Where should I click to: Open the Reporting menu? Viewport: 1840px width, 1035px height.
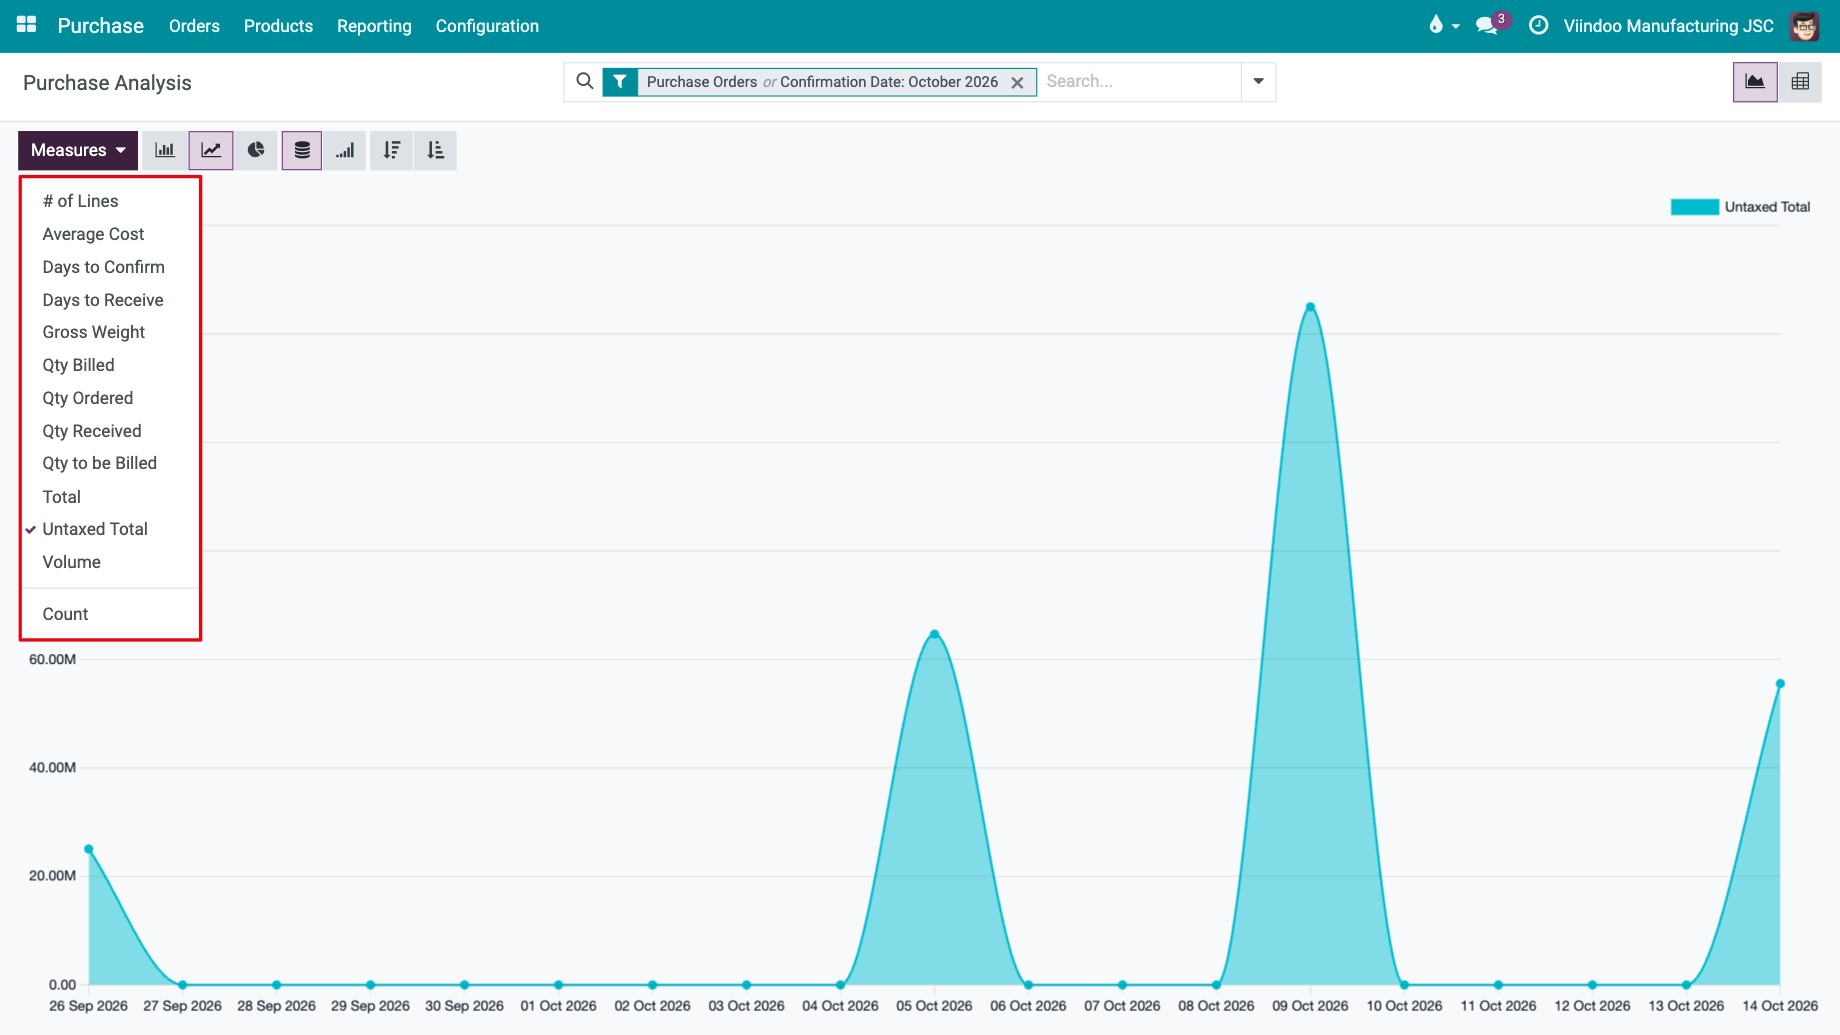coord(374,26)
